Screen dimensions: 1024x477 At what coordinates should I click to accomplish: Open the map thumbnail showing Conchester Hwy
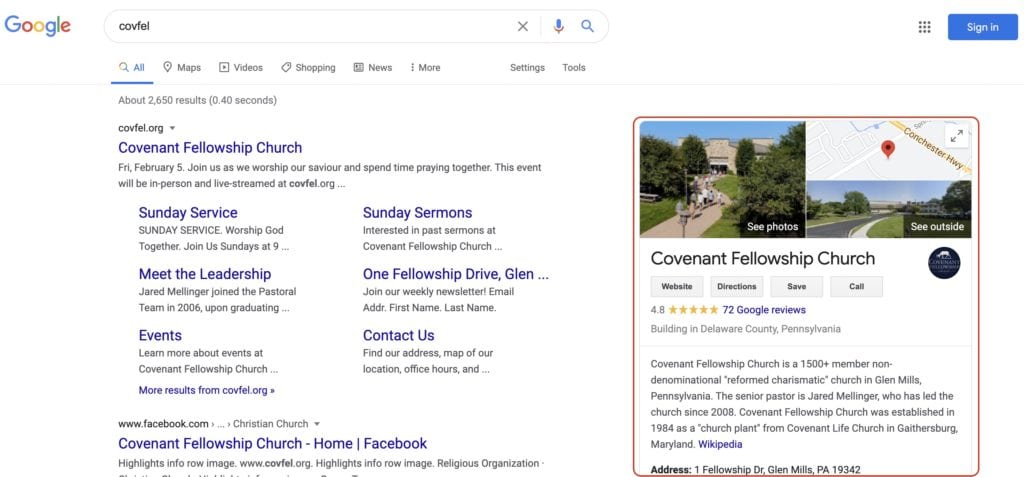(x=889, y=150)
